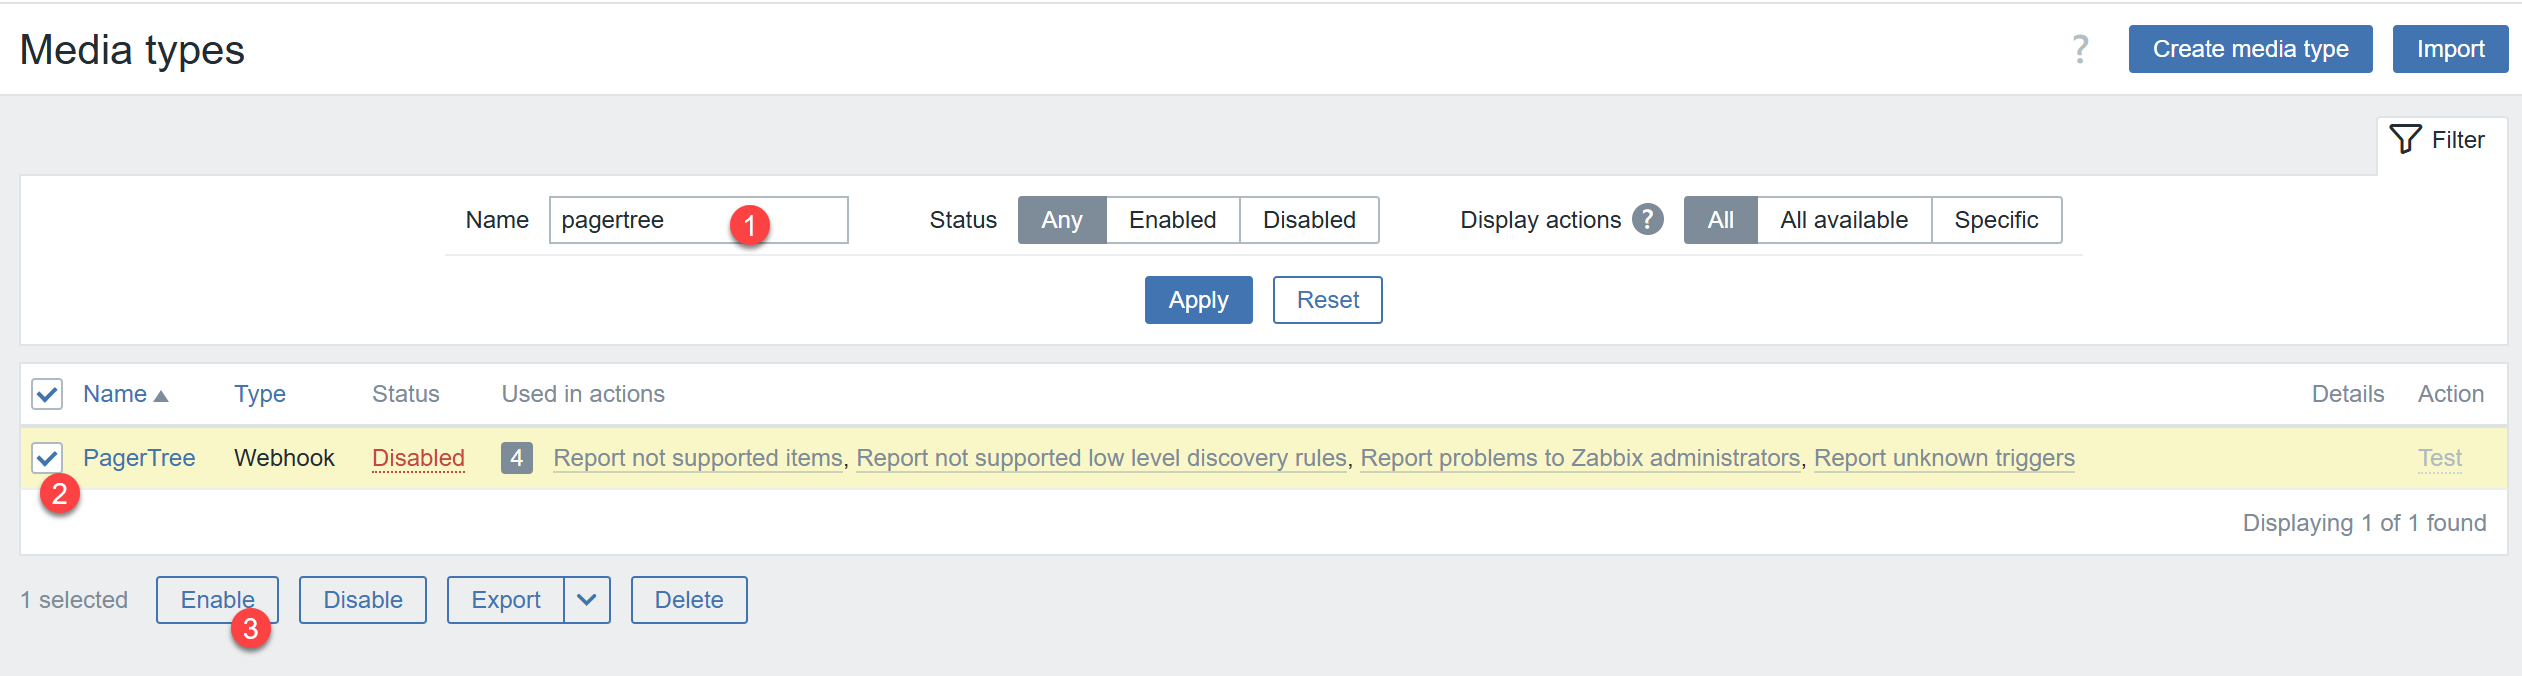Choose Specific display actions option

(1995, 220)
